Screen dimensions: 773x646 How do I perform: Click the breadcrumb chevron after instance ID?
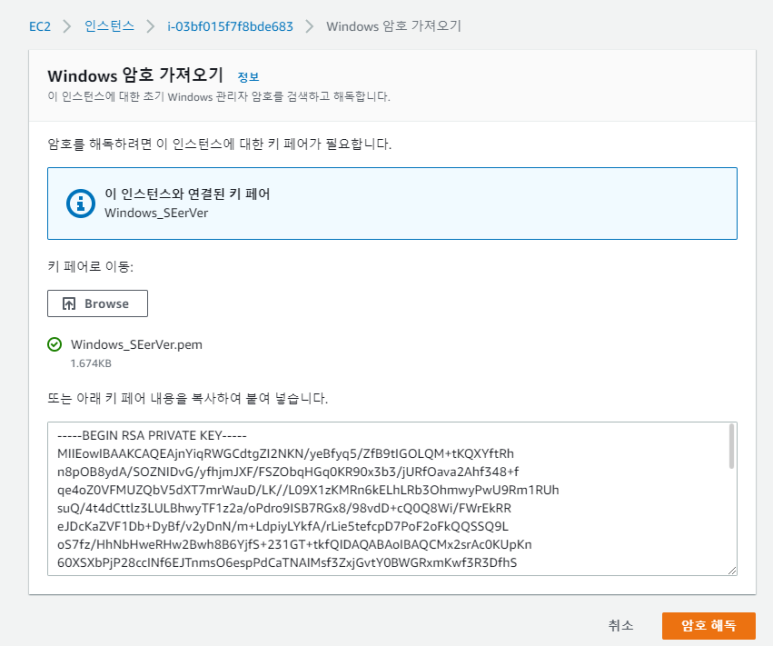pos(310,26)
